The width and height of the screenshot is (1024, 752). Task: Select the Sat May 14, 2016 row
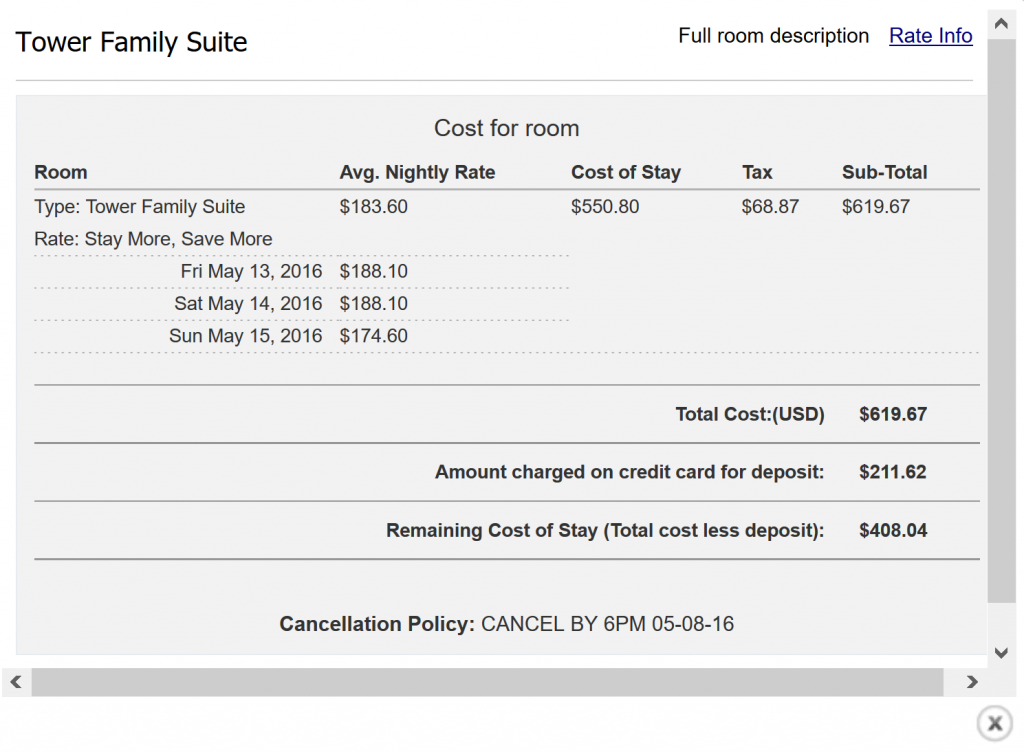coord(248,304)
